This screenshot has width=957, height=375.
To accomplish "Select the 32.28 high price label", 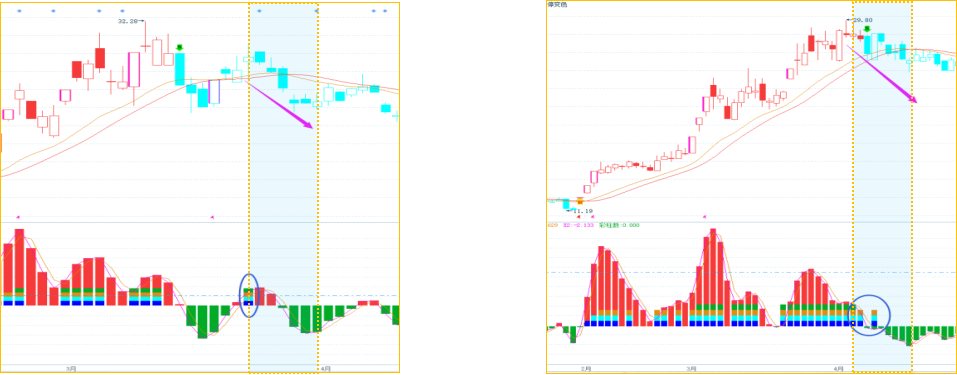I will tap(127, 21).
